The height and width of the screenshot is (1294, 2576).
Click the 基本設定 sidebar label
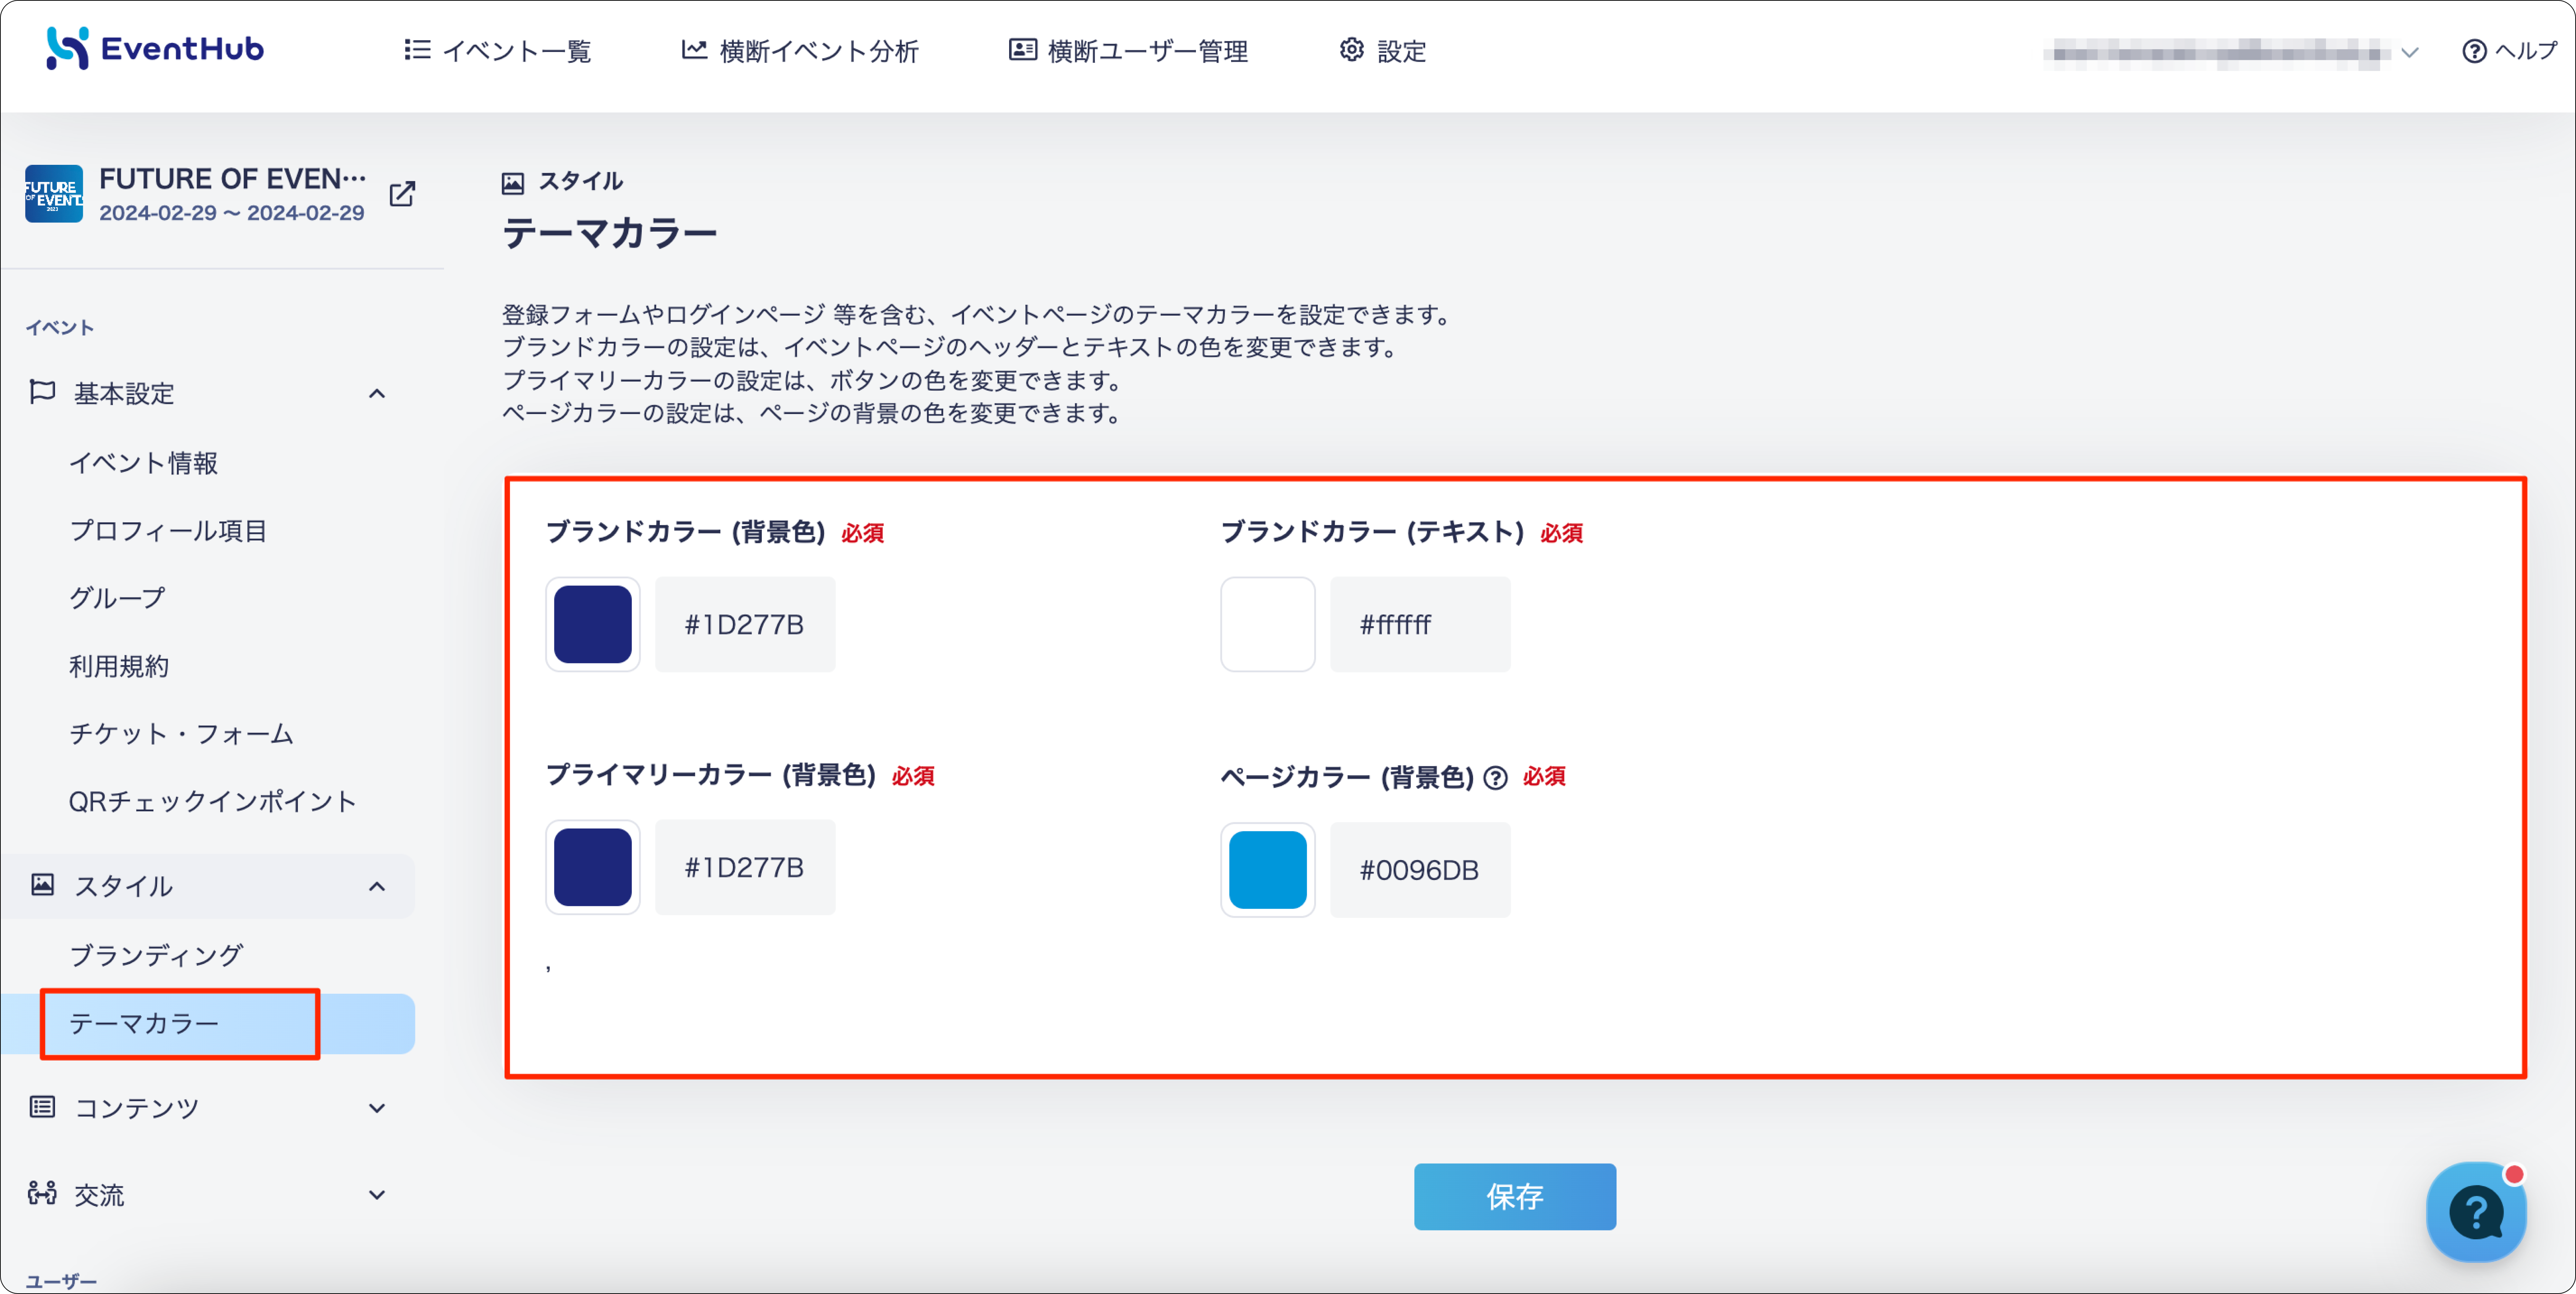click(x=124, y=393)
